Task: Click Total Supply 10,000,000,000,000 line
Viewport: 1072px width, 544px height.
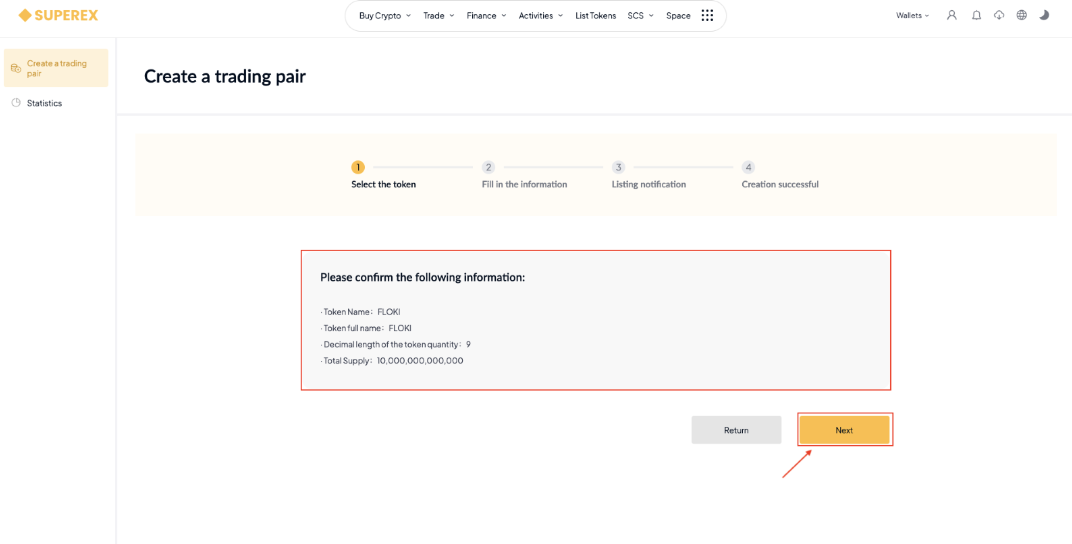Action: (x=392, y=361)
